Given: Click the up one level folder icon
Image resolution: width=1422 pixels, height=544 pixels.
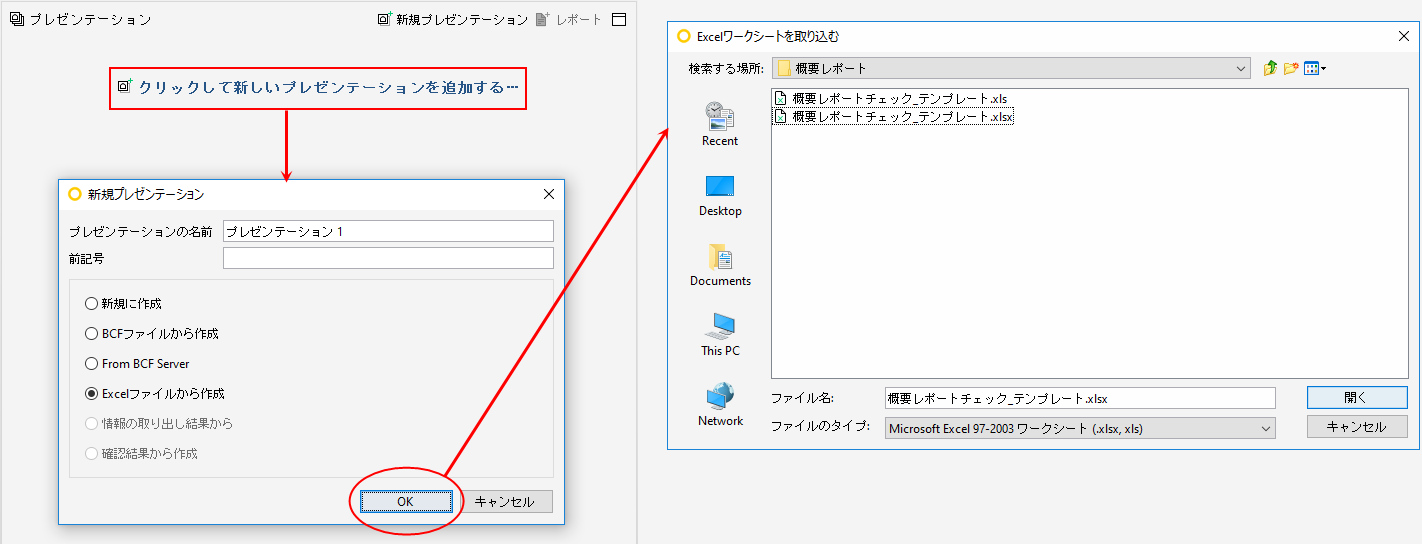Looking at the screenshot, I should pyautogui.click(x=1270, y=68).
